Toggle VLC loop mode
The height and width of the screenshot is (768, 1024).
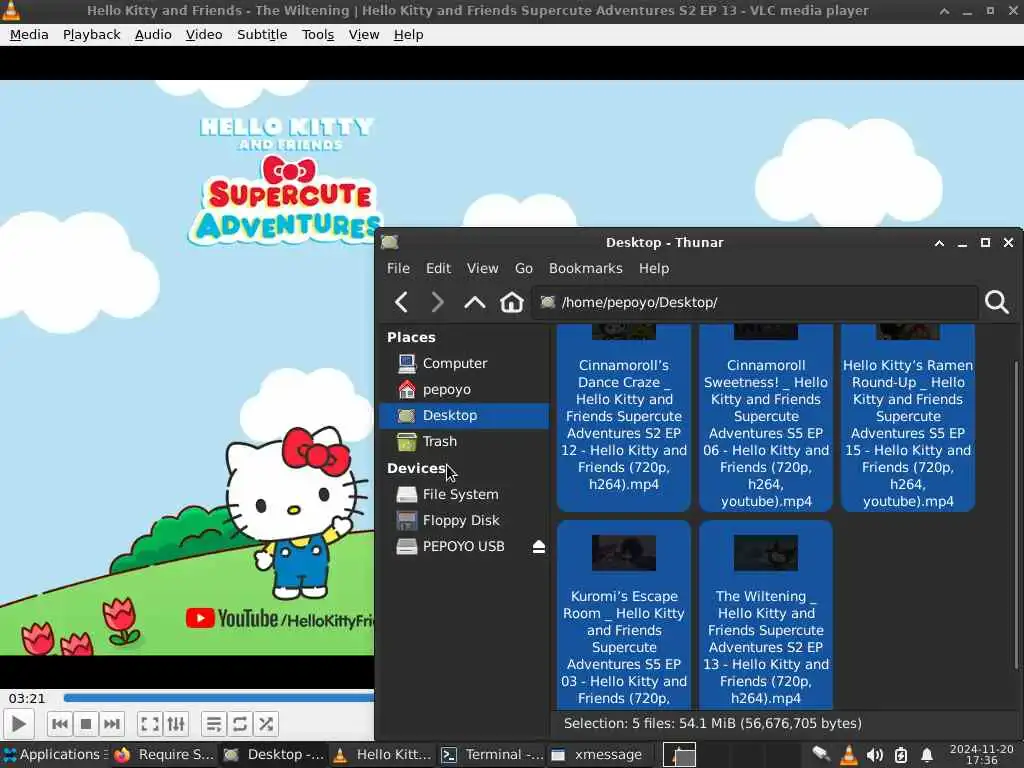[x=240, y=724]
